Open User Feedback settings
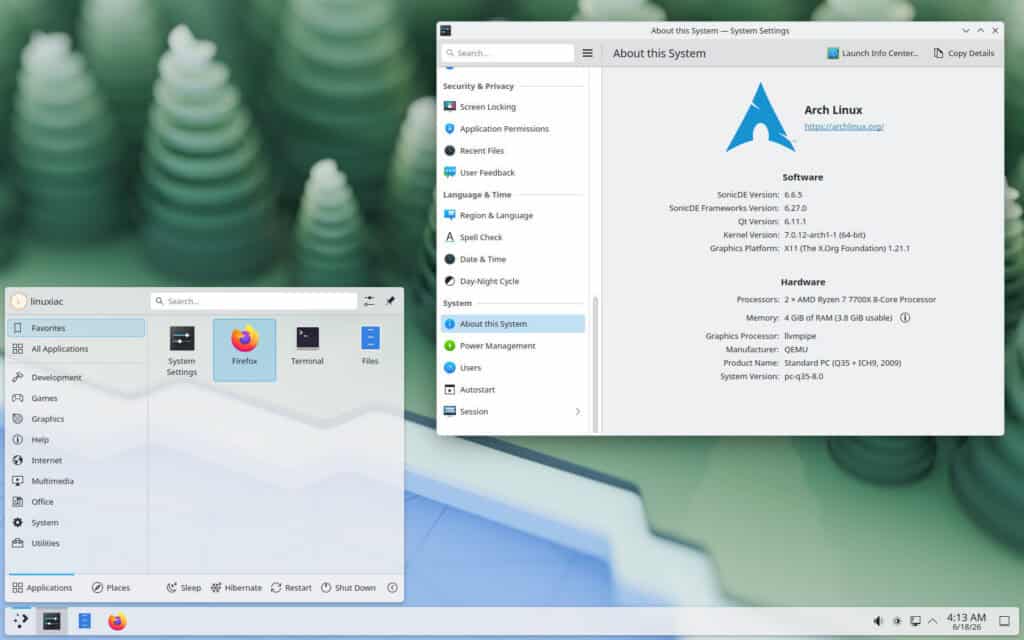The width and height of the screenshot is (1024, 640). coord(513,172)
